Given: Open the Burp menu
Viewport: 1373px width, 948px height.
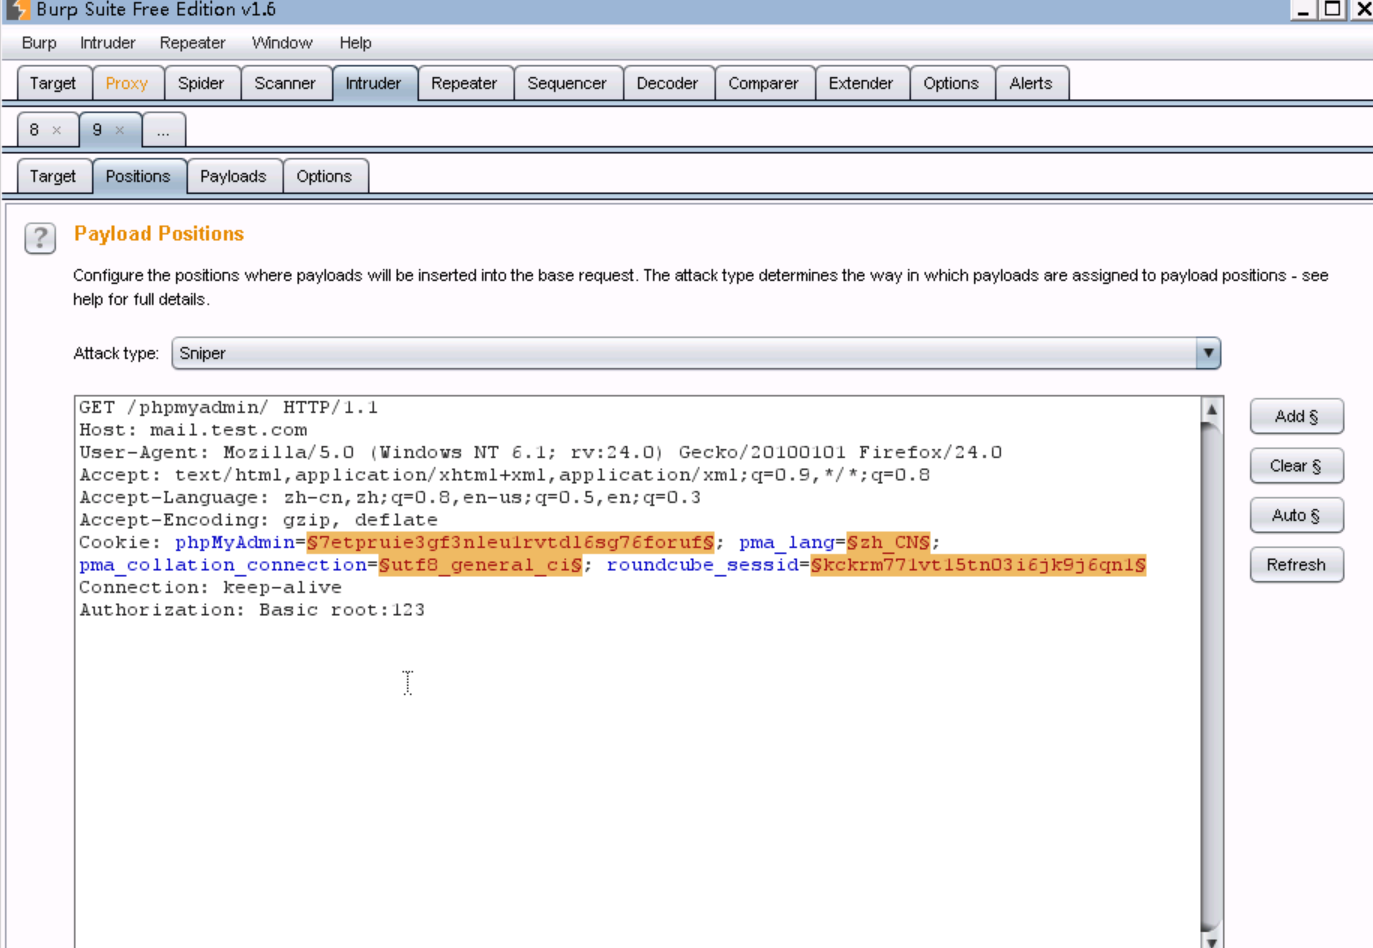Looking at the screenshot, I should [39, 43].
